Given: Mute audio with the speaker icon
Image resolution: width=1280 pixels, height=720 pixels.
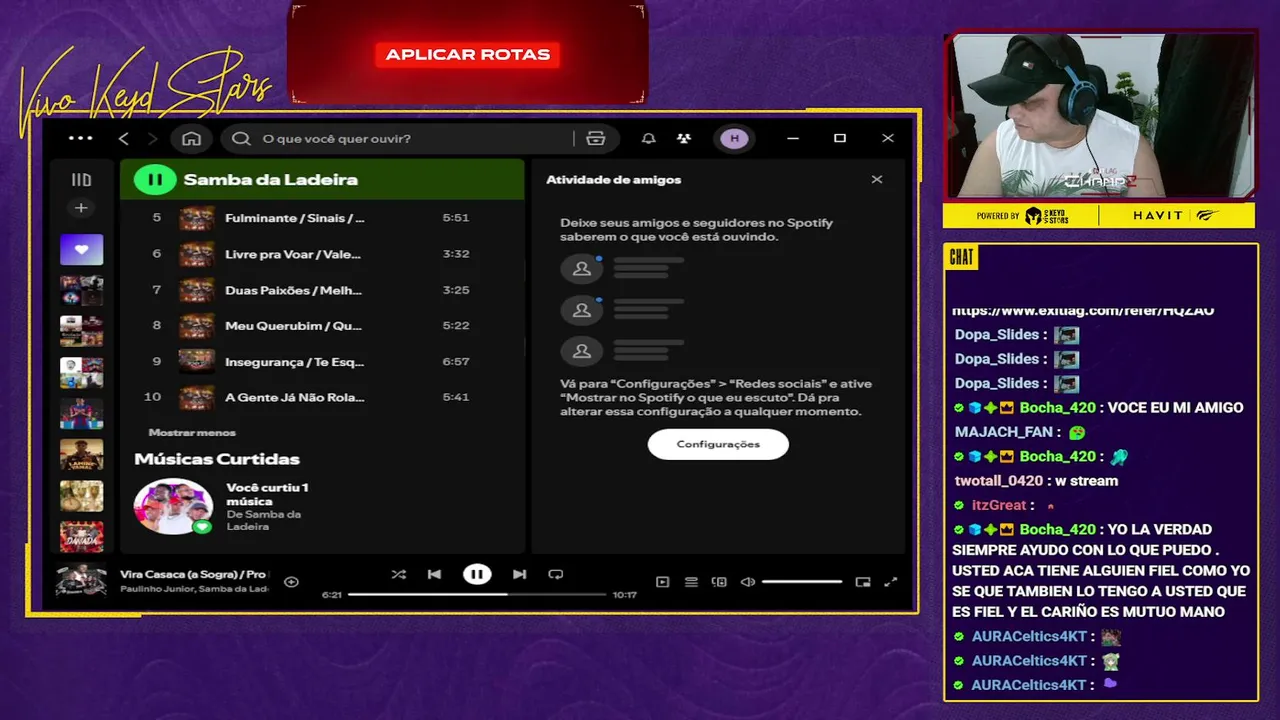Looking at the screenshot, I should (x=747, y=582).
